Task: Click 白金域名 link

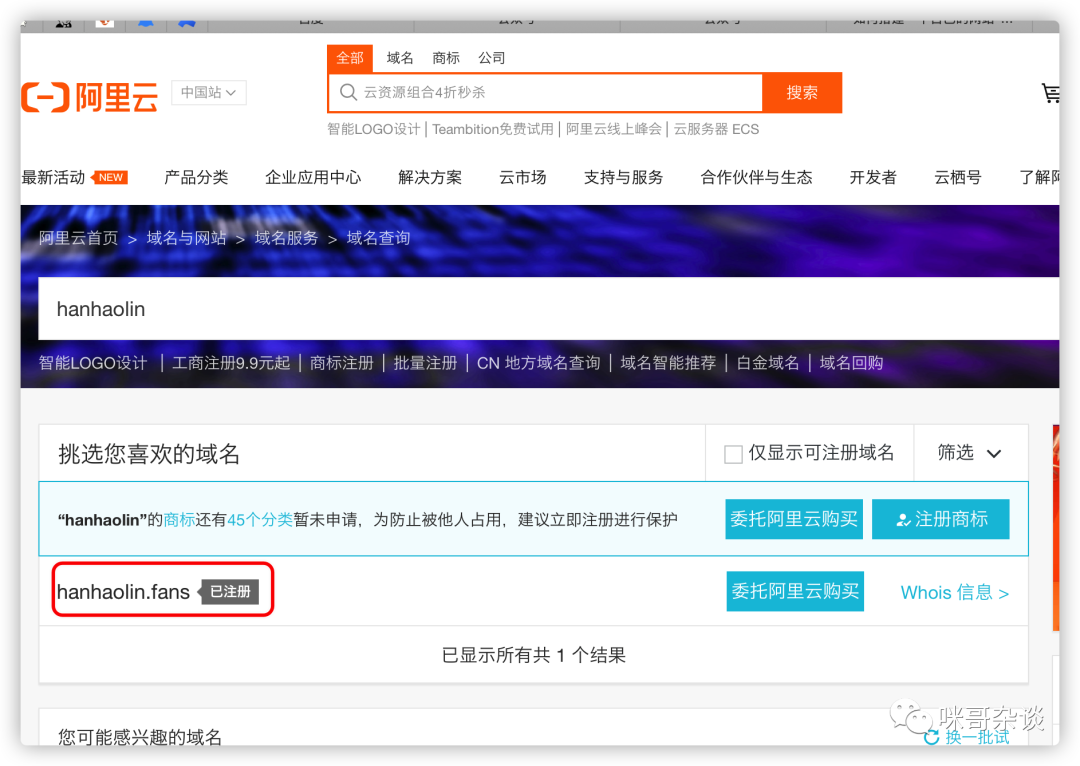Action: pyautogui.click(x=768, y=363)
